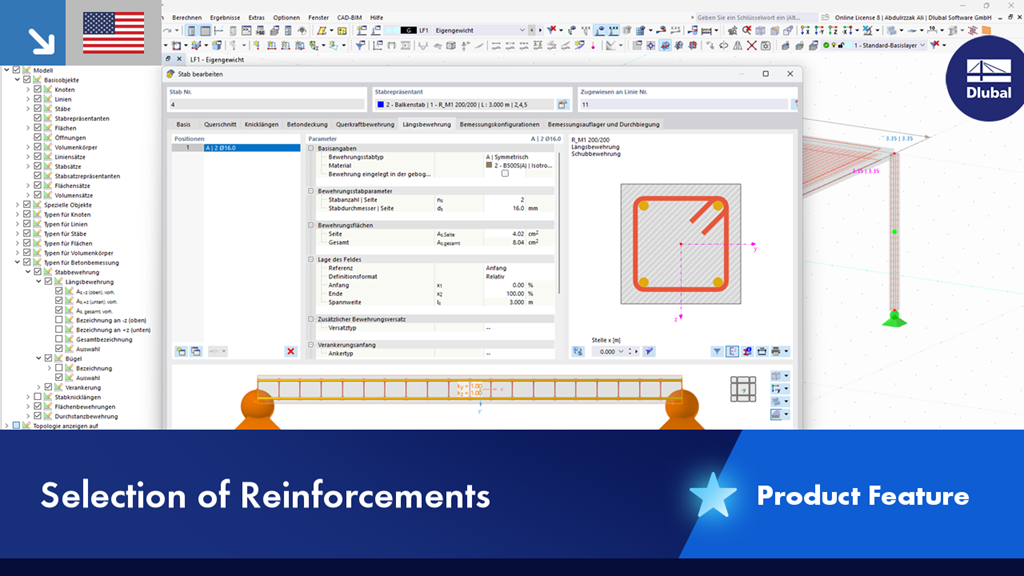The image size is (1024, 576).
Task: Expand Typen für Knoten tree node
Action: 18,214
